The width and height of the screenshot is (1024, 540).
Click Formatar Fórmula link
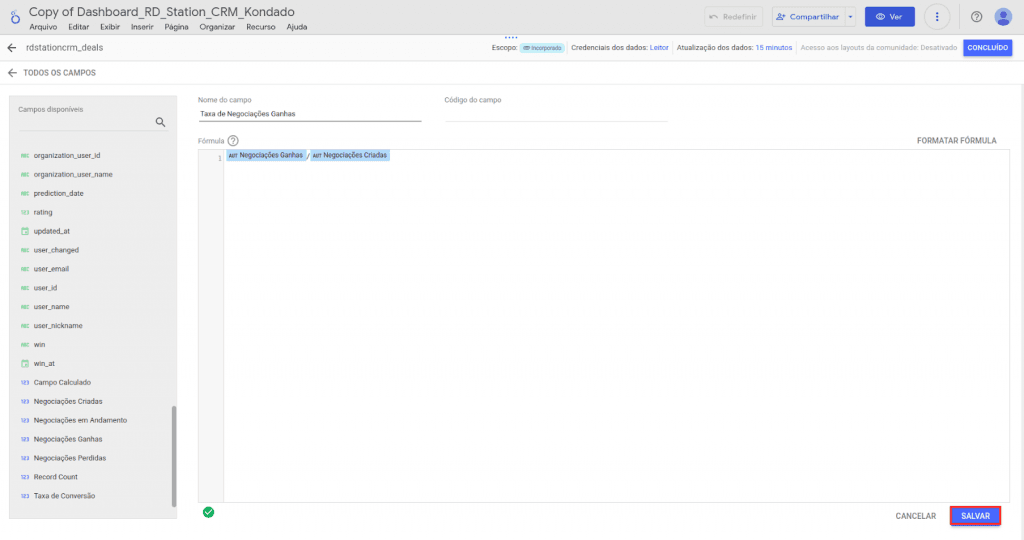(956, 141)
